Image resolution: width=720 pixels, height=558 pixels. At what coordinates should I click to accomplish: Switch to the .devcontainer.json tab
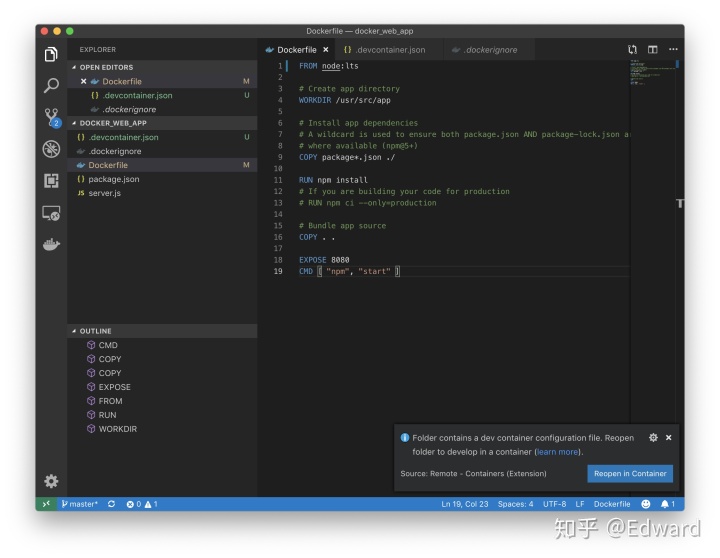389,50
